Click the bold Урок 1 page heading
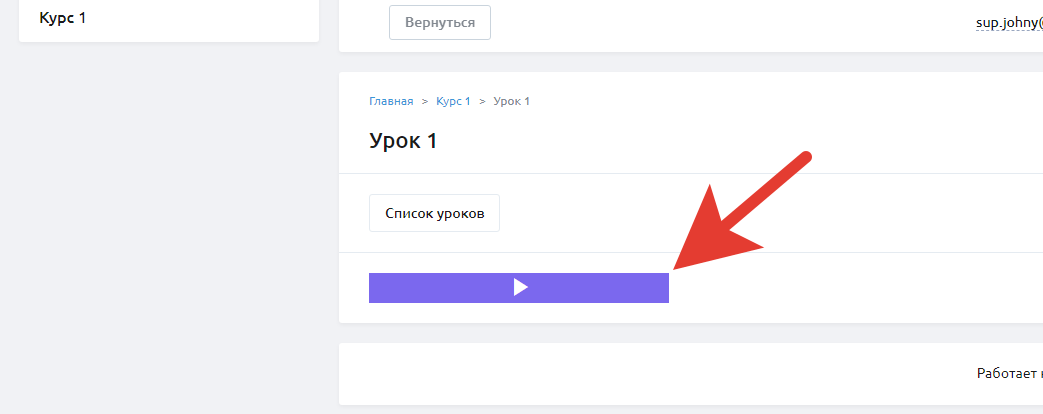 [403, 141]
